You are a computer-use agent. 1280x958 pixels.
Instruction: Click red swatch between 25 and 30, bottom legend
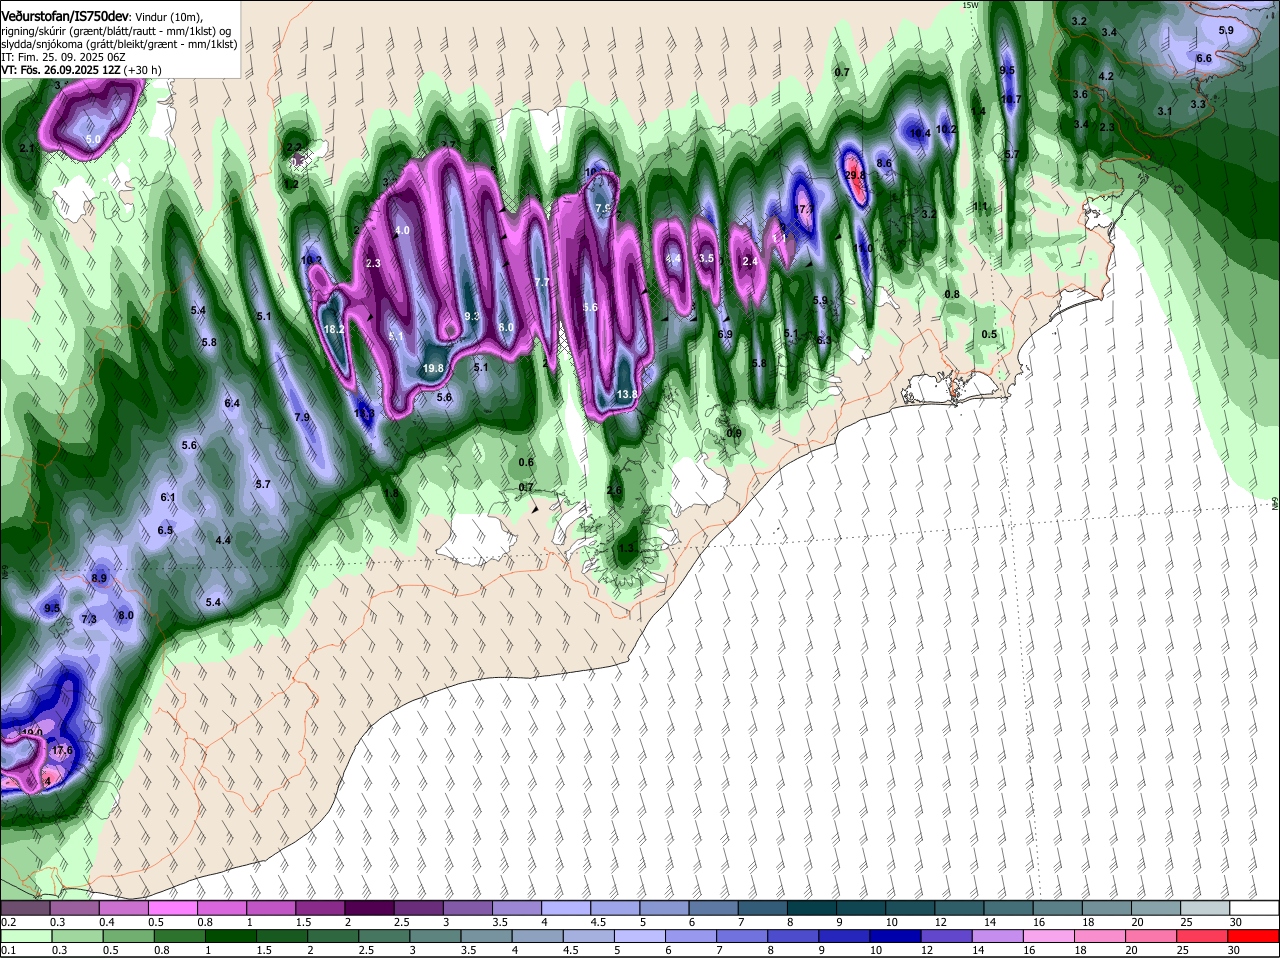(x=1206, y=936)
